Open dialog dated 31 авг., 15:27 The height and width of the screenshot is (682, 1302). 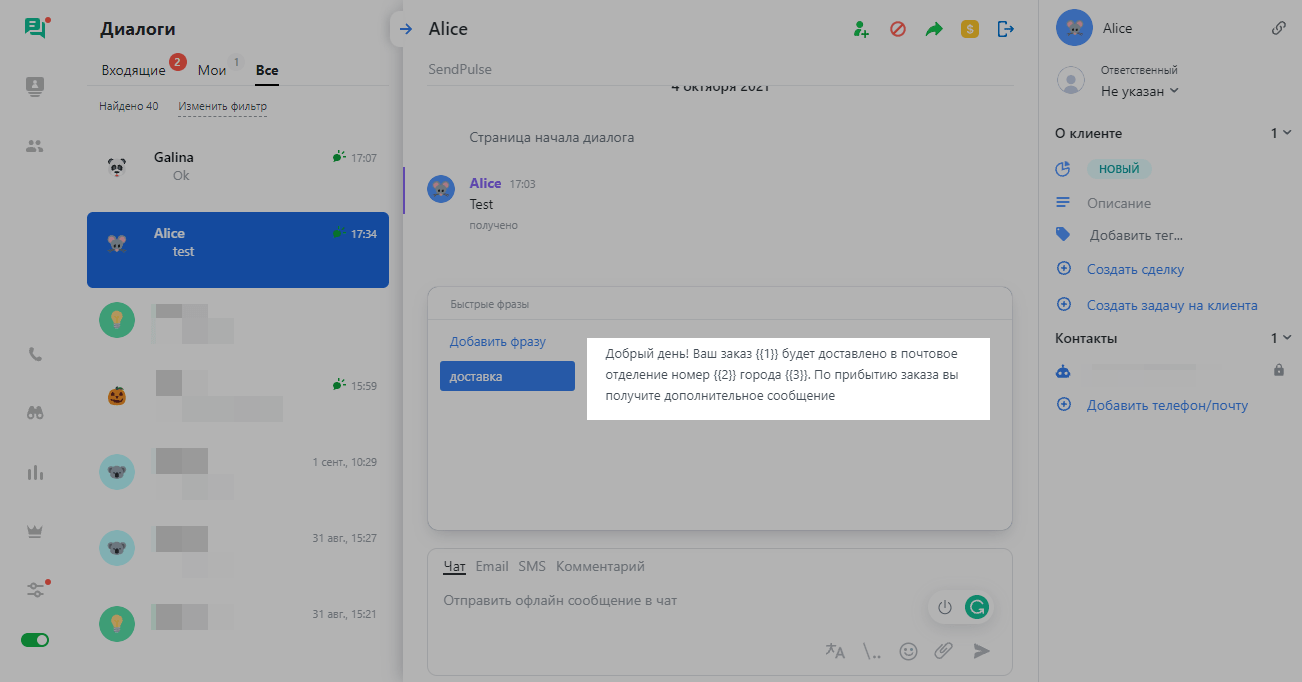(x=238, y=547)
